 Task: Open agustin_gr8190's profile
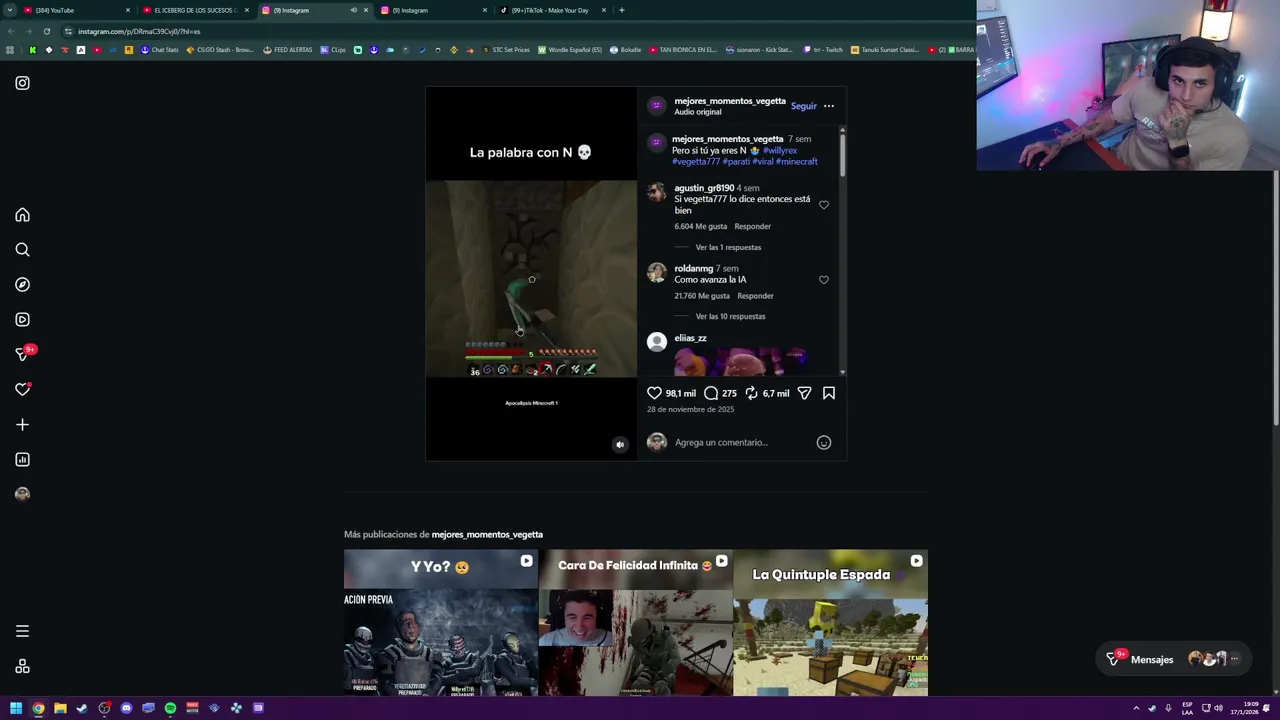[x=704, y=188]
